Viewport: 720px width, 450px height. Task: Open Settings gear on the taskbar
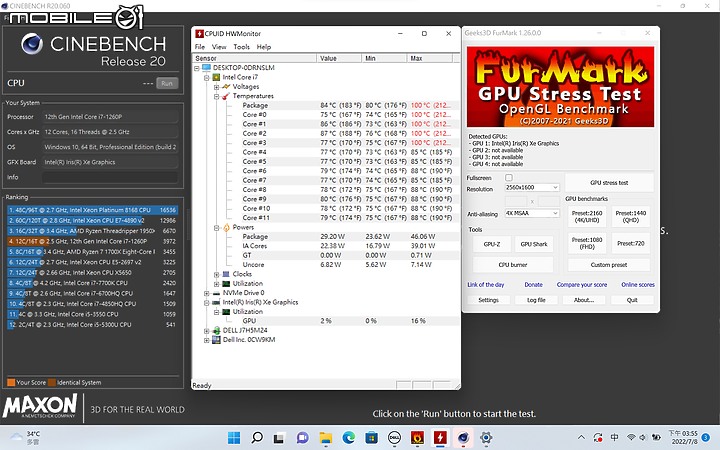(x=486, y=438)
